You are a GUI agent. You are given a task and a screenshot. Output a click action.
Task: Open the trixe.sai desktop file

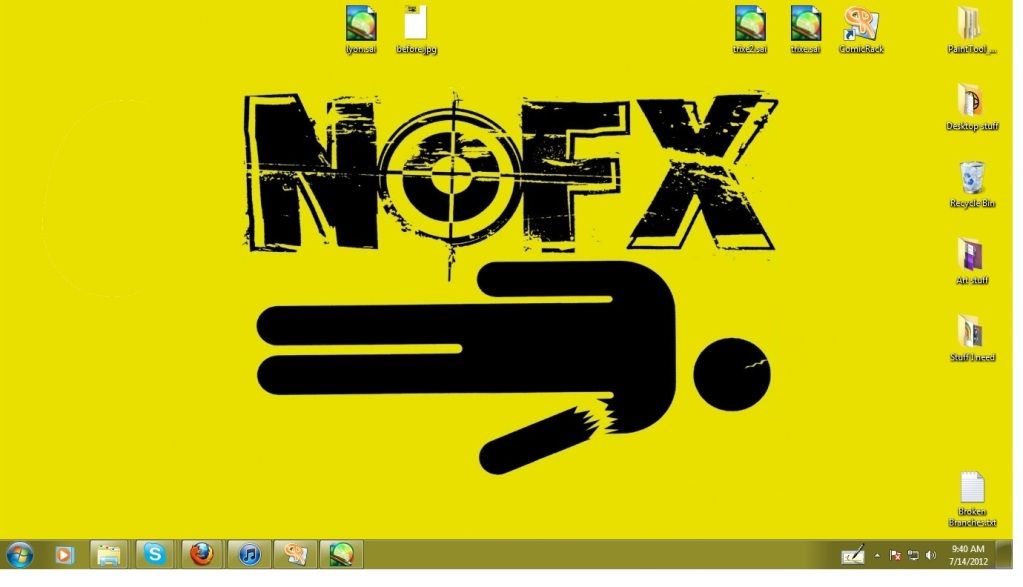(805, 29)
